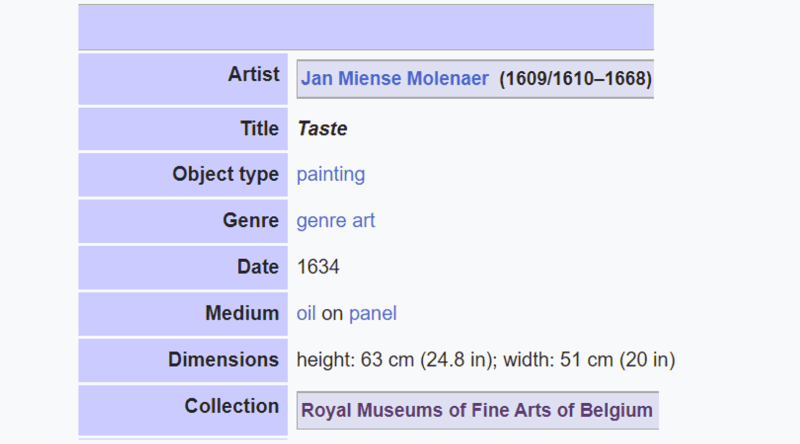Click the word 'on' between oil and panel
The height and width of the screenshot is (444, 800).
pos(332,314)
